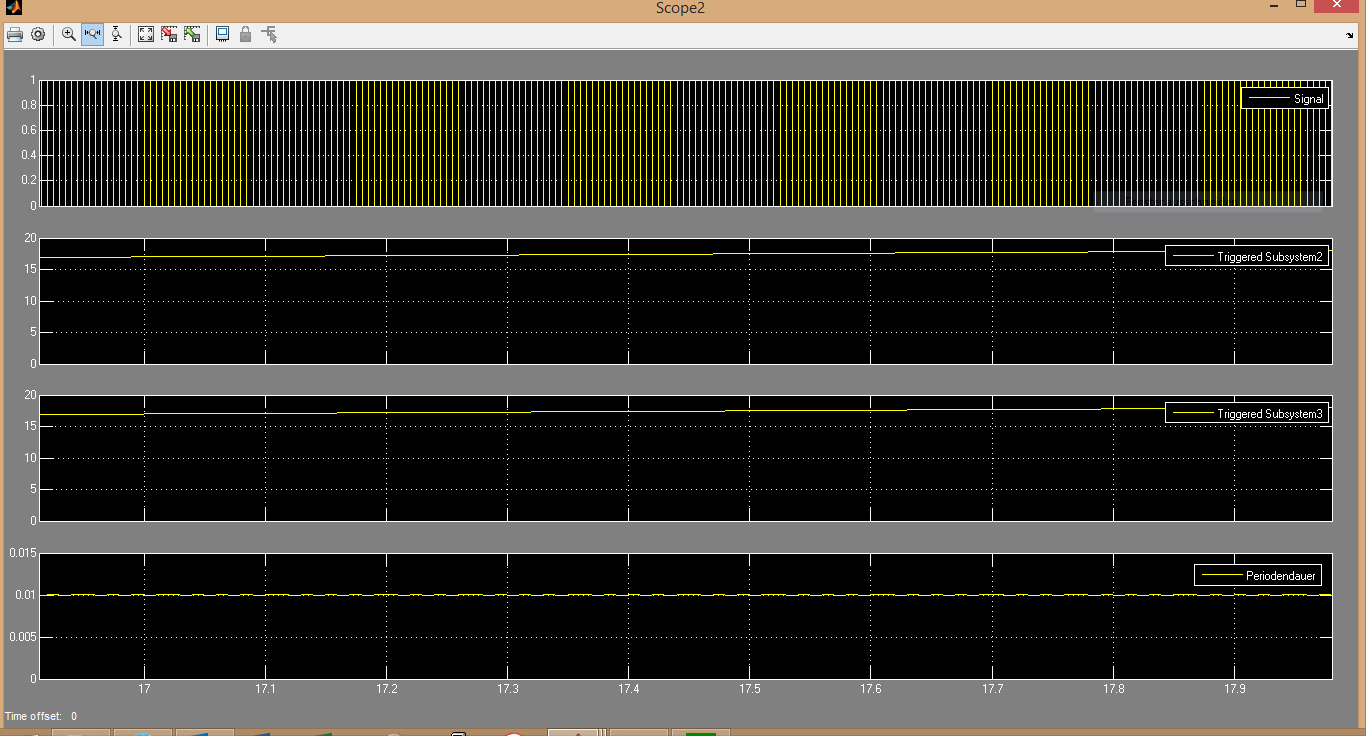
Task: Select the Zoom in magnifier tool
Action: click(69, 34)
